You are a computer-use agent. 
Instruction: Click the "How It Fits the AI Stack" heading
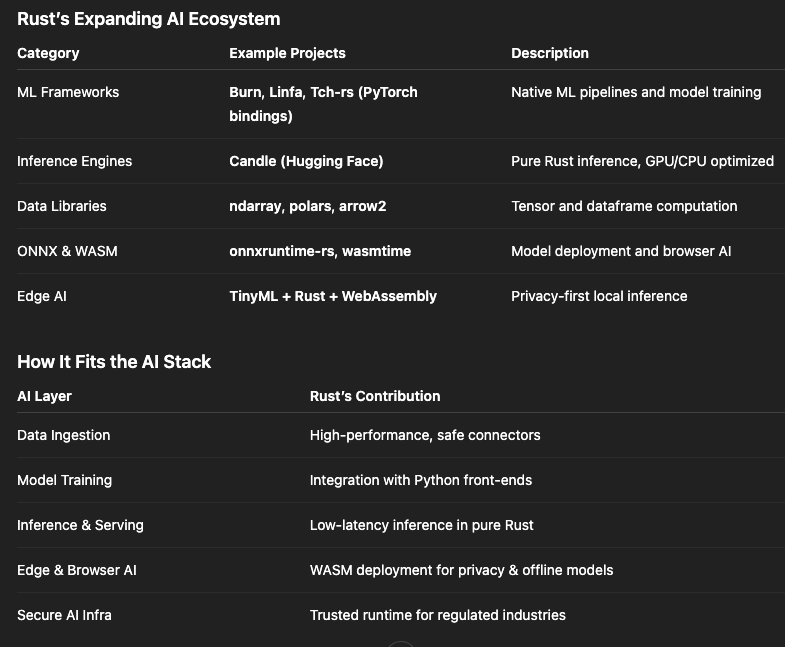click(114, 362)
